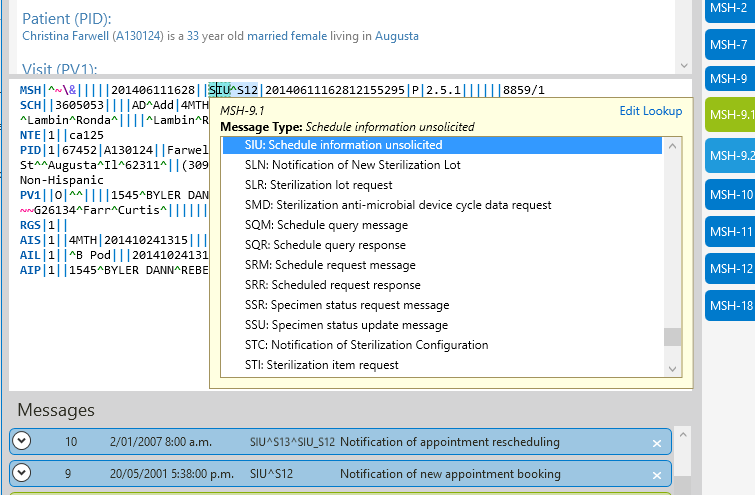Click the RGS segment name
Viewport: 755px width, 495px height.
point(30,225)
